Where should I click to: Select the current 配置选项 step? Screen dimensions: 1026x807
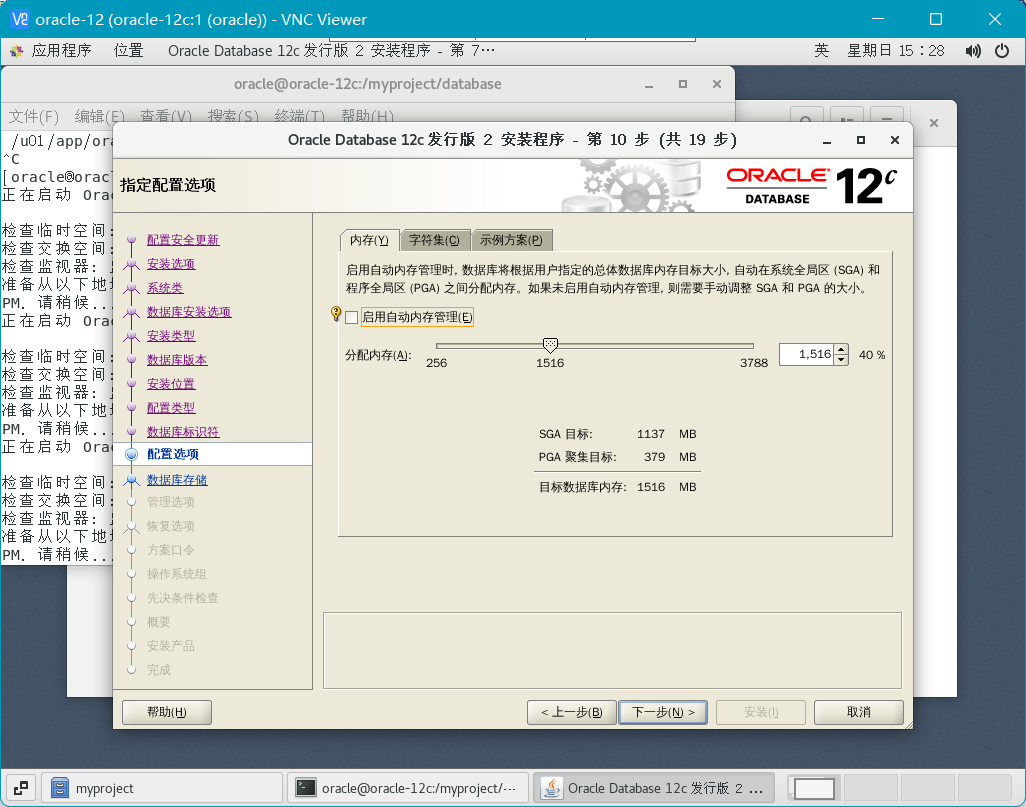[173, 454]
